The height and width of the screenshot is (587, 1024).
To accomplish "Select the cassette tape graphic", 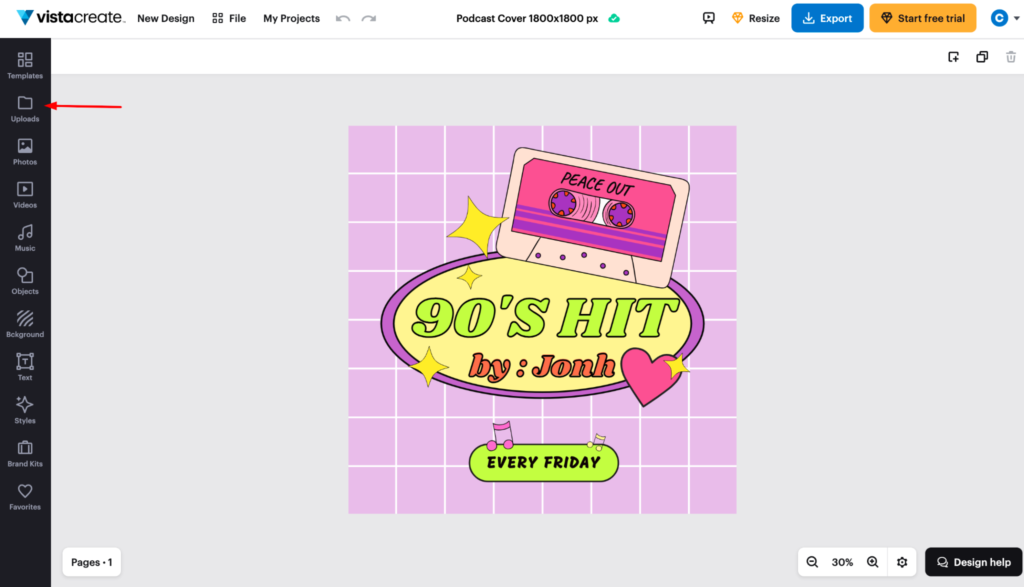I will (593, 217).
